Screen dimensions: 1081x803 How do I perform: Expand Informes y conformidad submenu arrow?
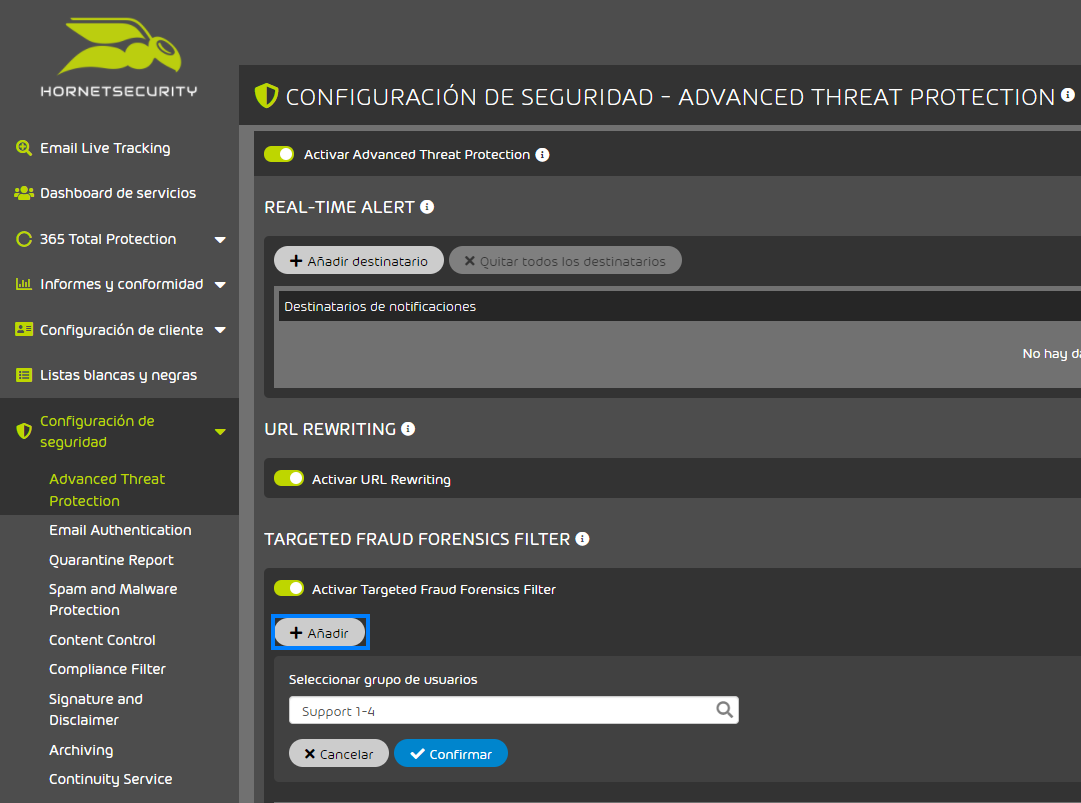coord(220,285)
